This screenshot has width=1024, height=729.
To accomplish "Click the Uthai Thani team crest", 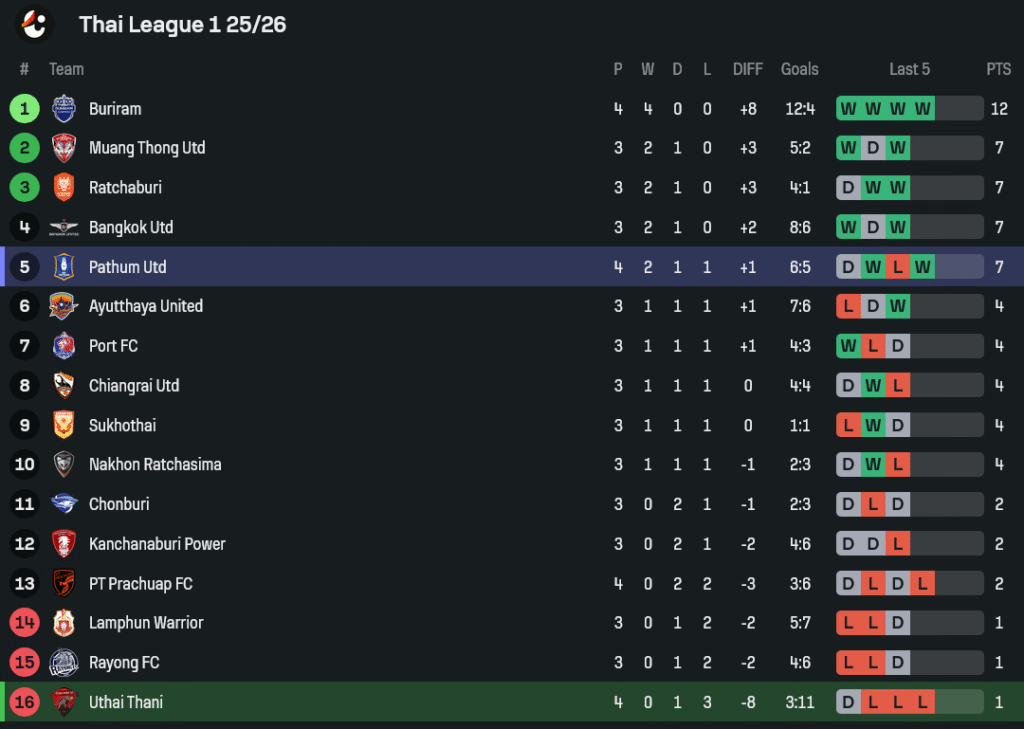I will (x=64, y=702).
